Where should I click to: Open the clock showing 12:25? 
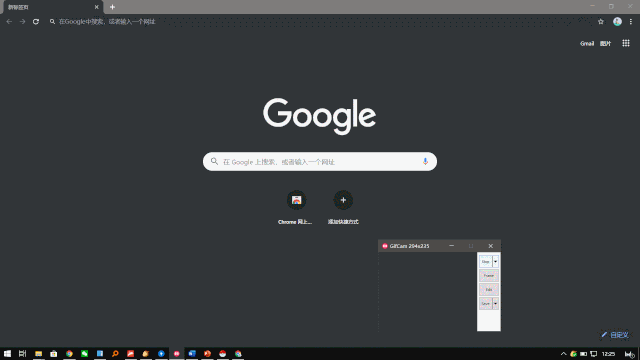[x=608, y=354]
